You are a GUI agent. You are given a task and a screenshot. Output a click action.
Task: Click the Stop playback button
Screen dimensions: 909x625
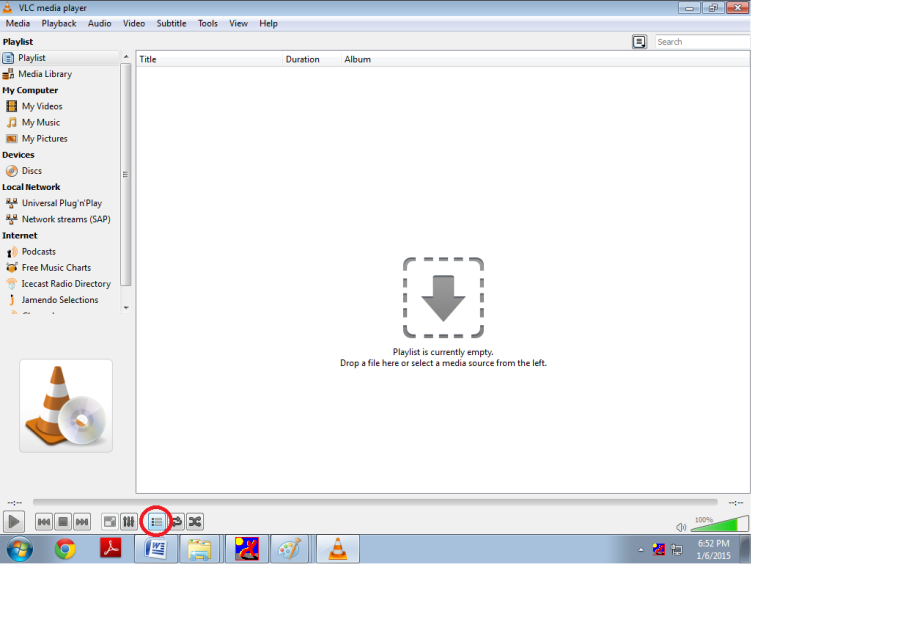63,522
